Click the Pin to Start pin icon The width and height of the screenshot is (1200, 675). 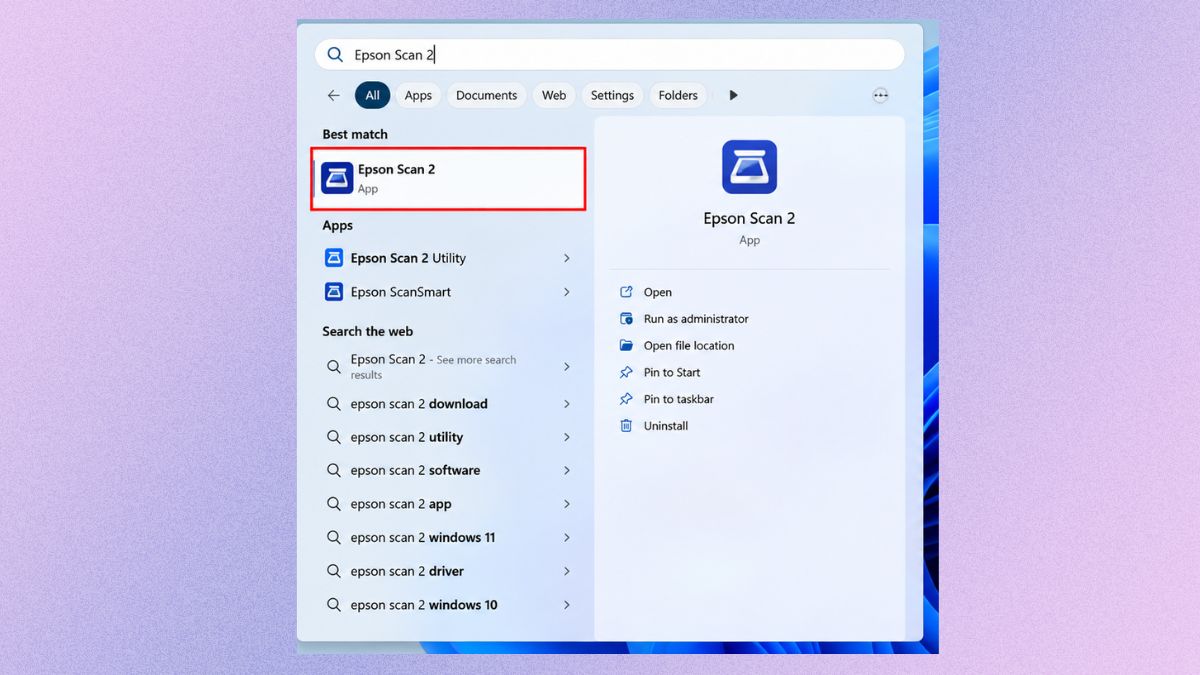(x=626, y=372)
